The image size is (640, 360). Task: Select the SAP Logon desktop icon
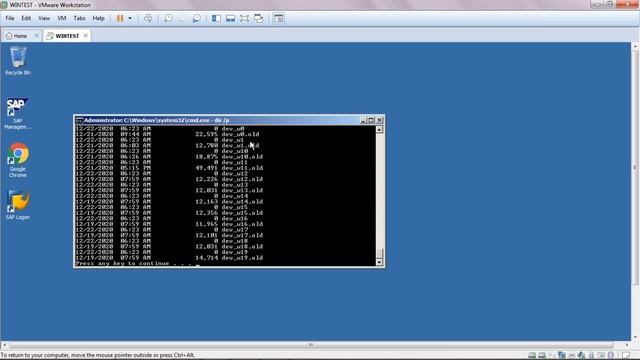pos(18,205)
